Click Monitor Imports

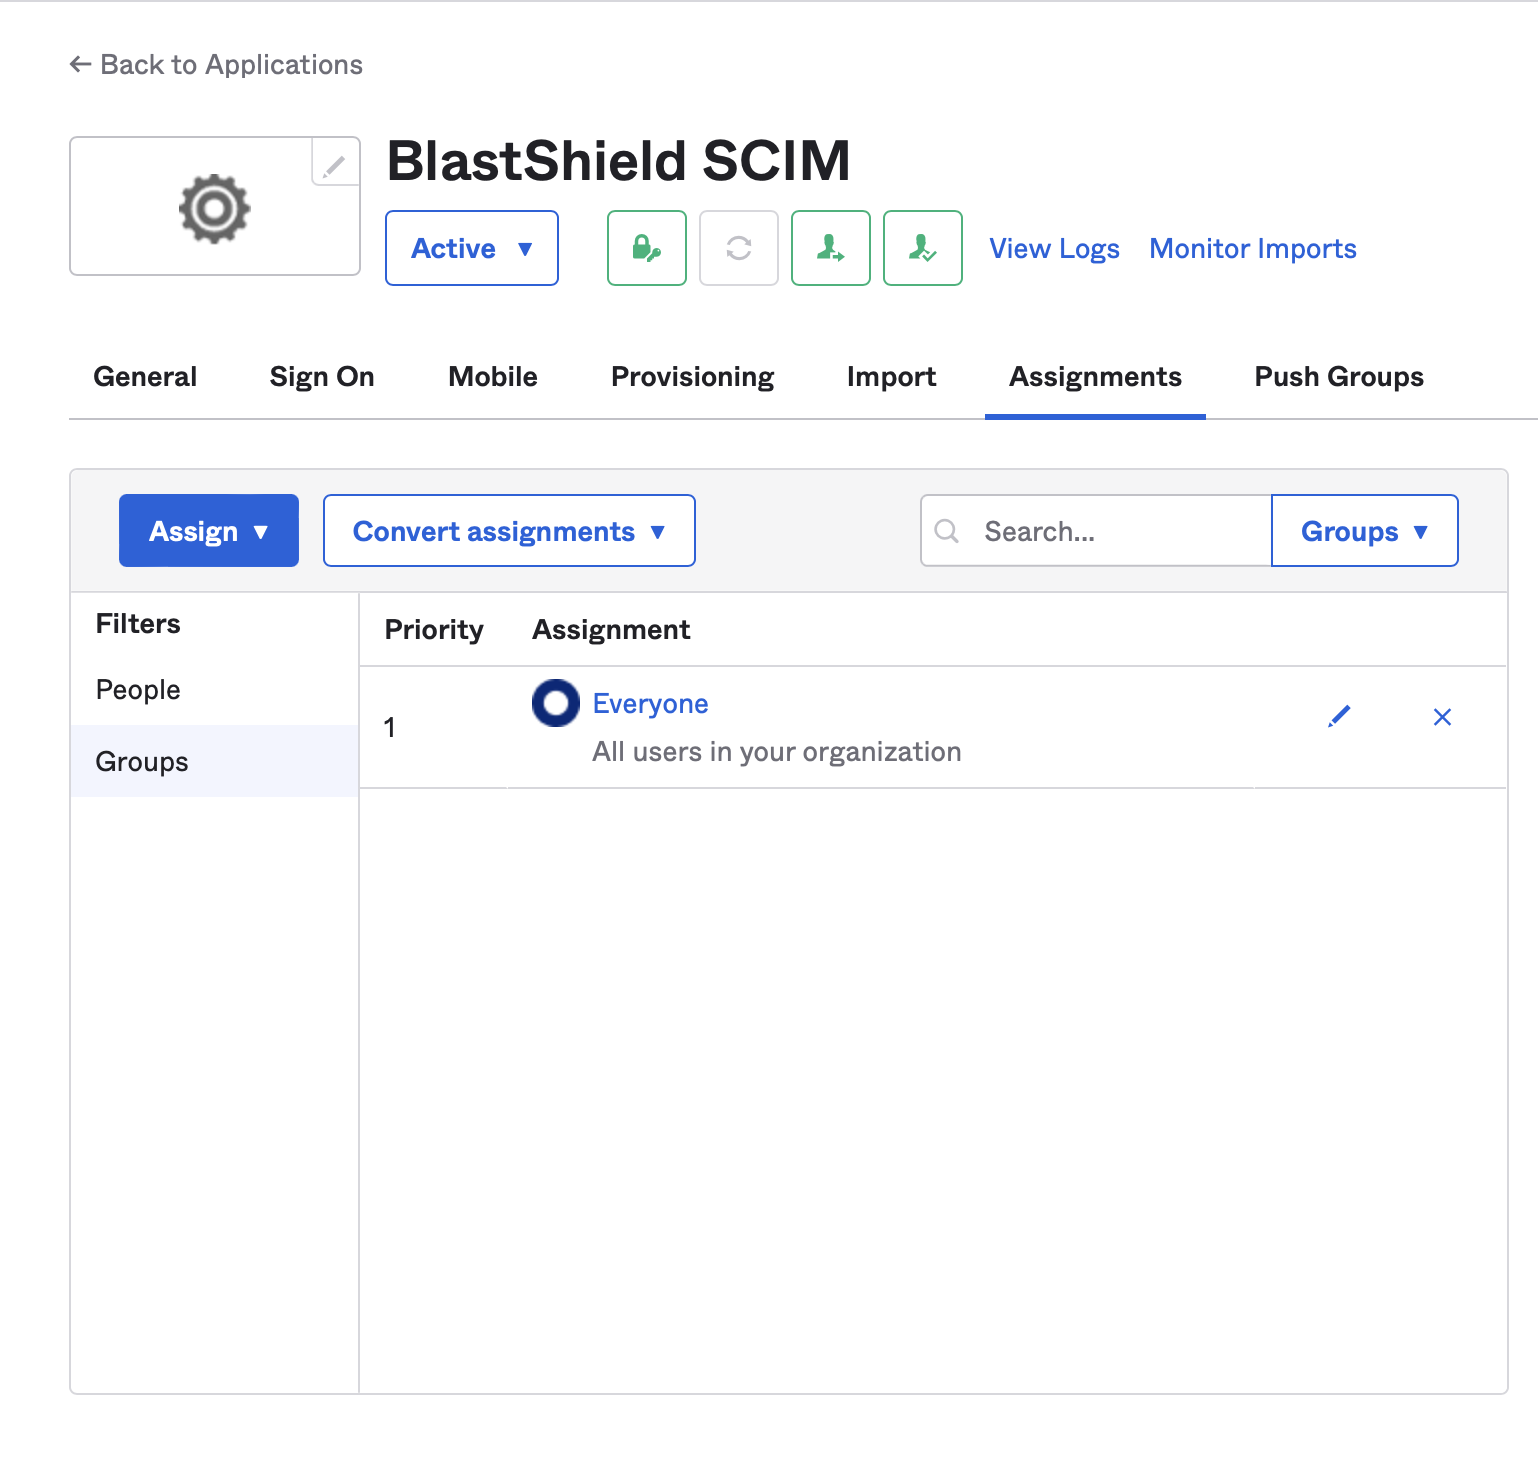pos(1252,248)
